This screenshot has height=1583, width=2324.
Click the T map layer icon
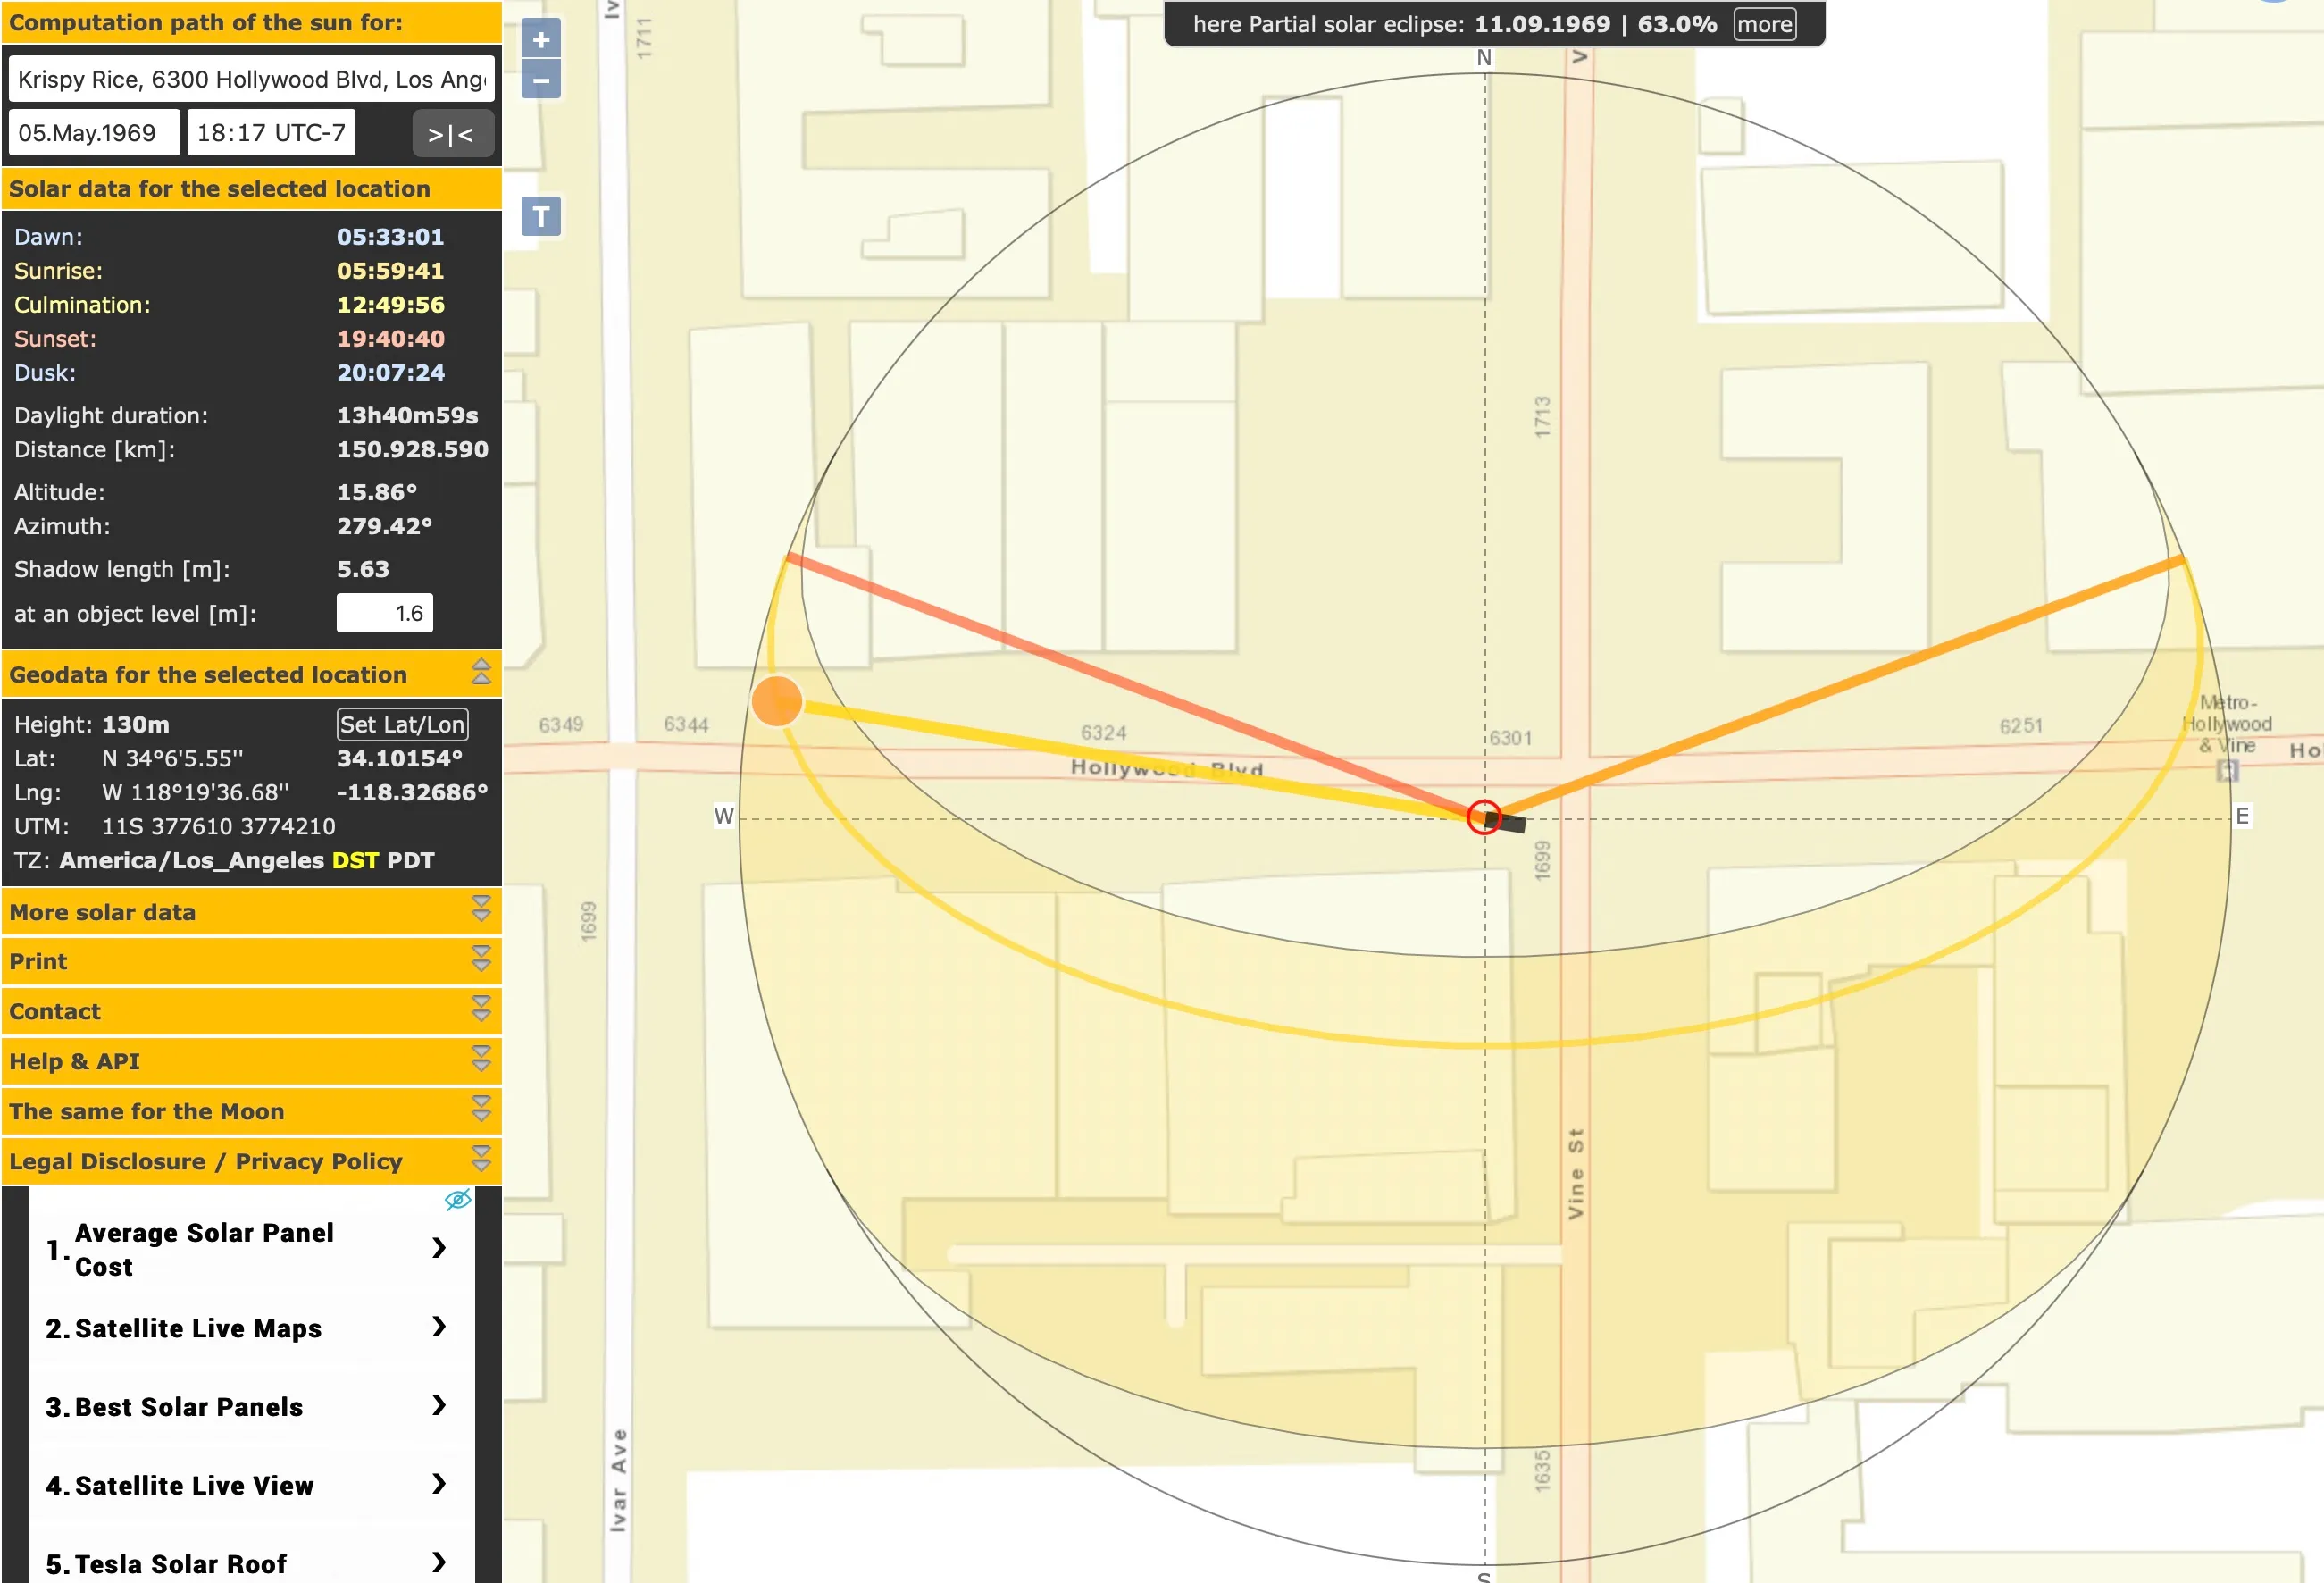pos(540,216)
